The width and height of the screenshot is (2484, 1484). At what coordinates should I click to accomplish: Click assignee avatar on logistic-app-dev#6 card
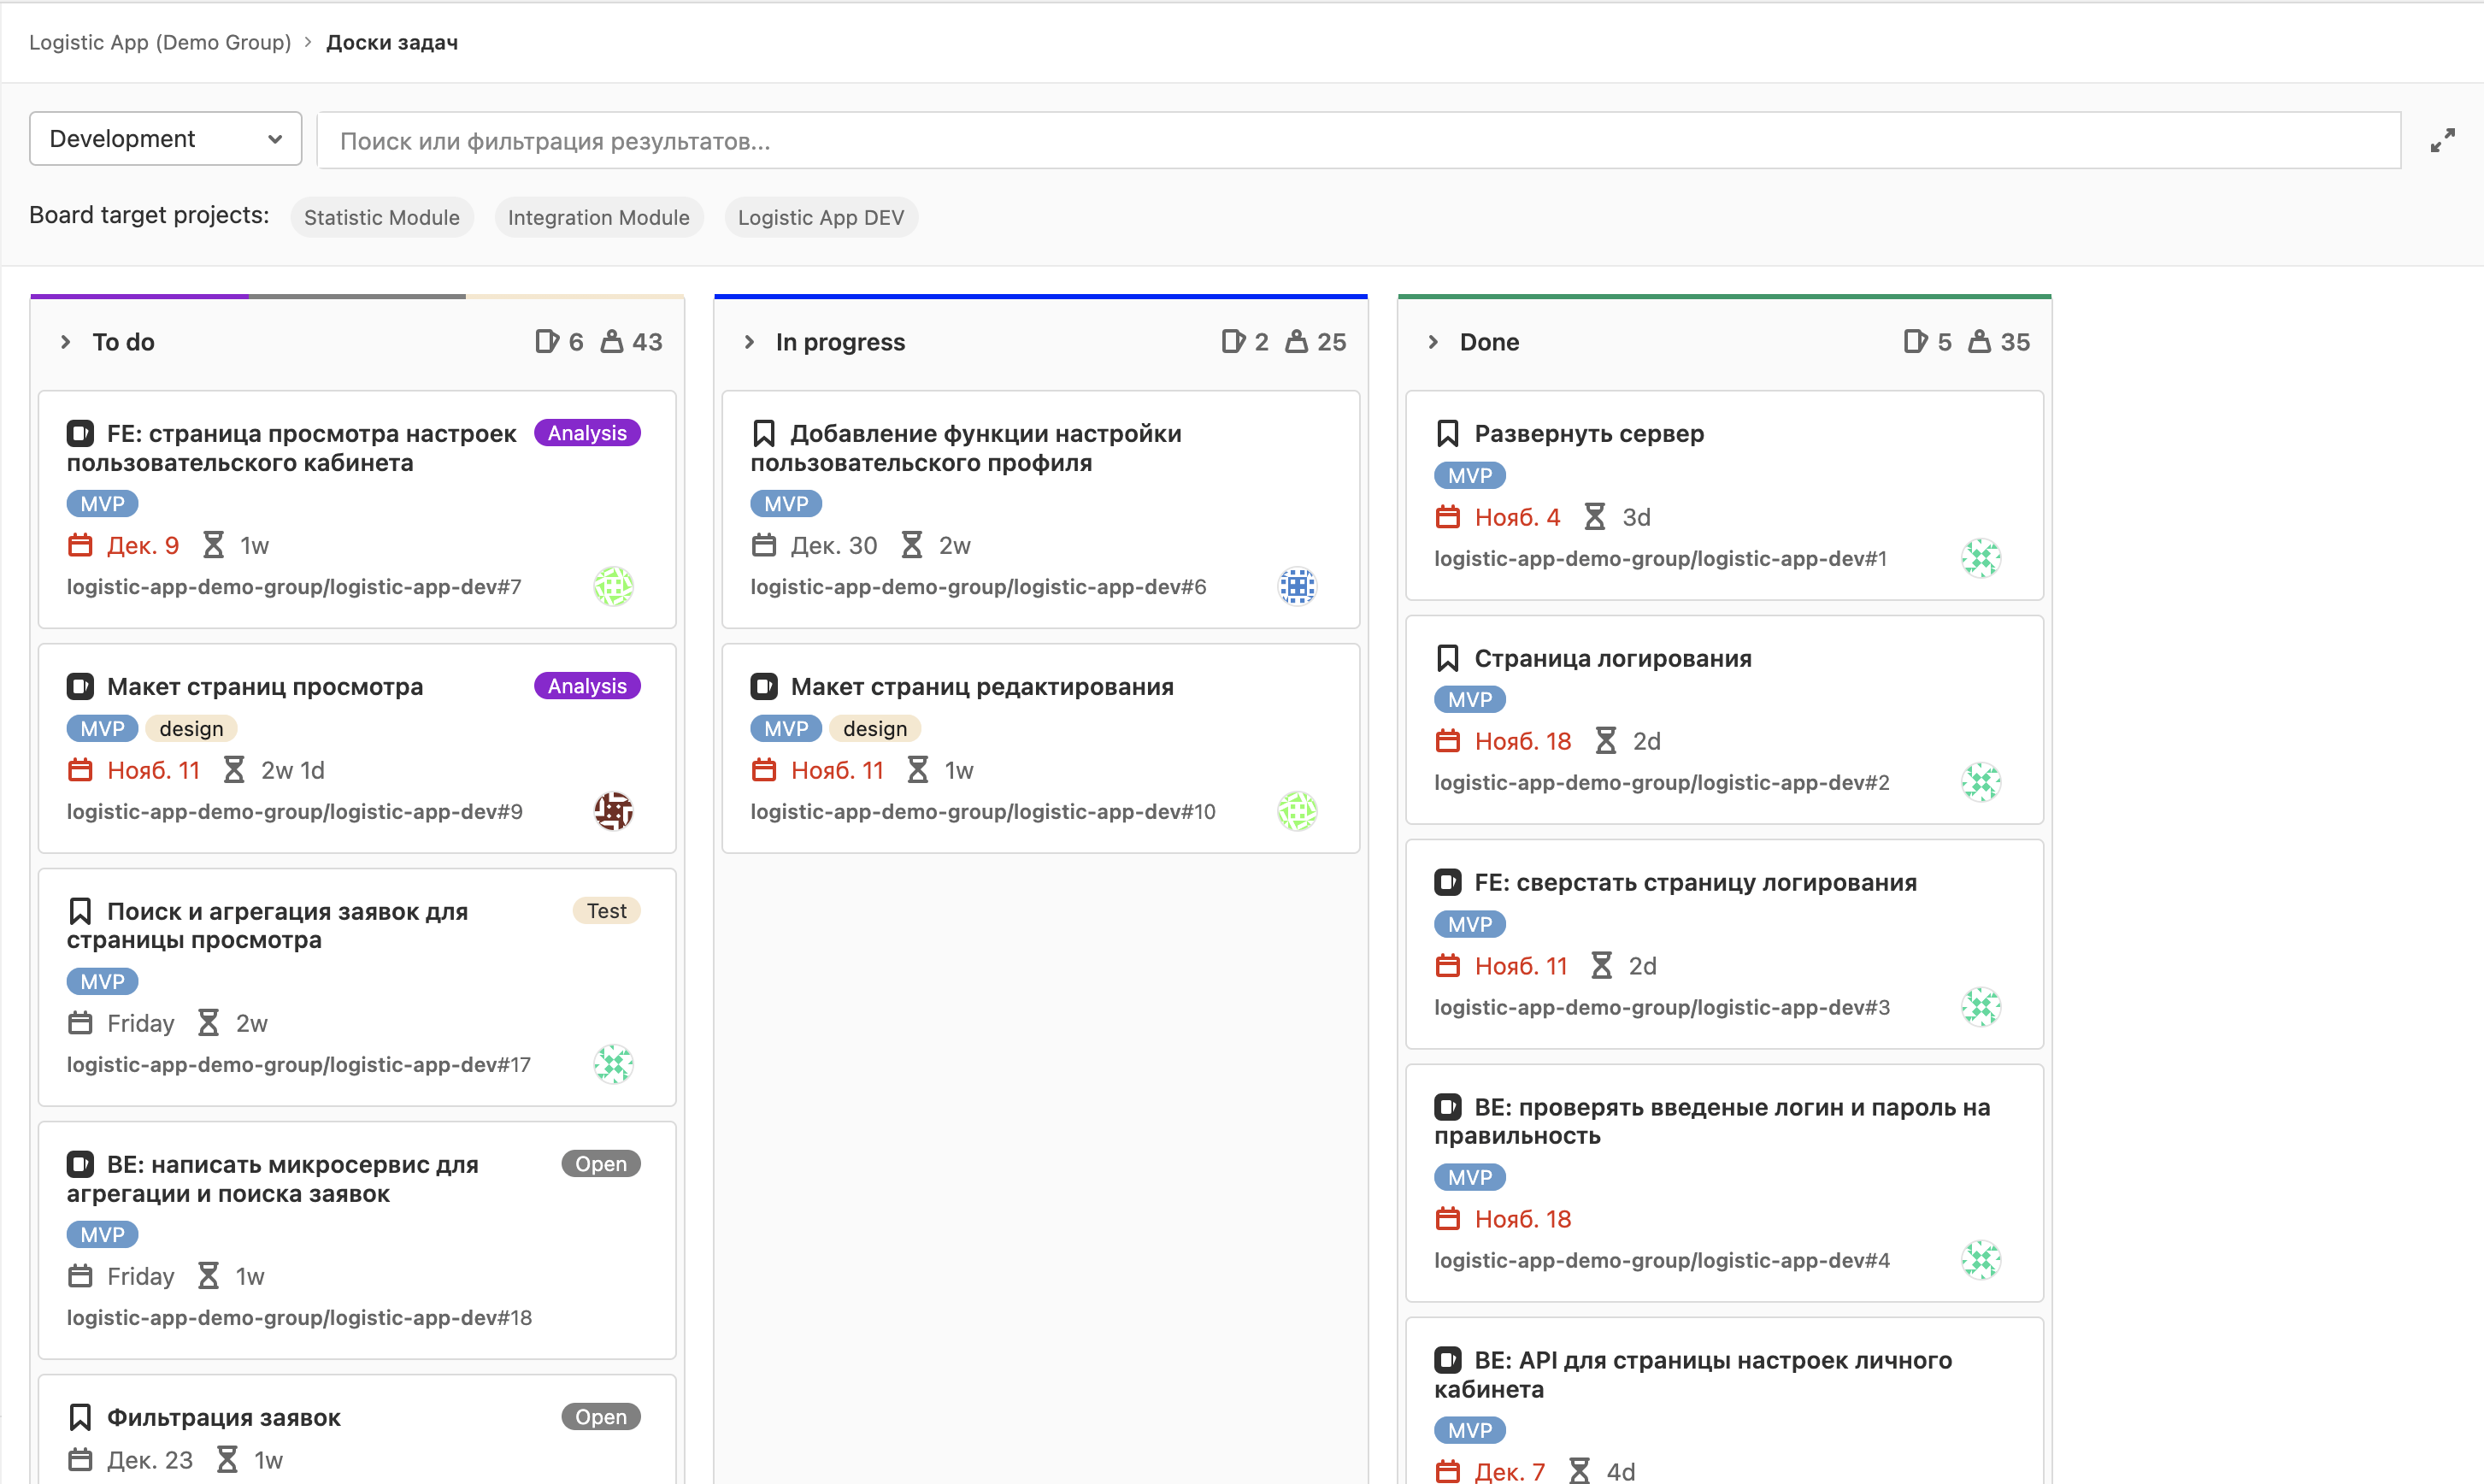(1297, 586)
